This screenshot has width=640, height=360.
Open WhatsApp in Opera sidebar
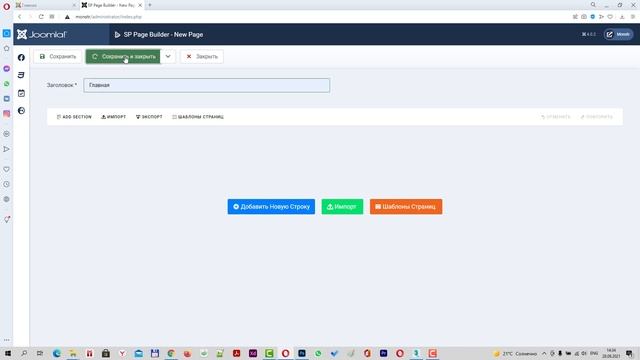tap(7, 84)
